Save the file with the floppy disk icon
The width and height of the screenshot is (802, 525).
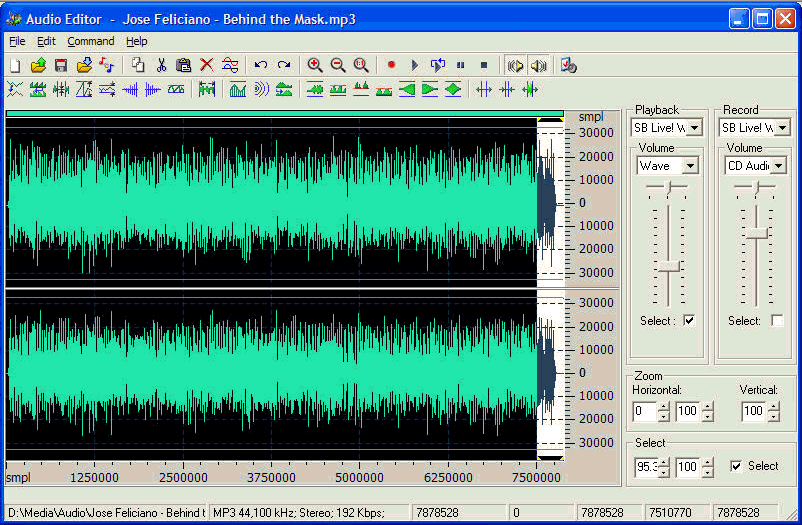tap(61, 65)
